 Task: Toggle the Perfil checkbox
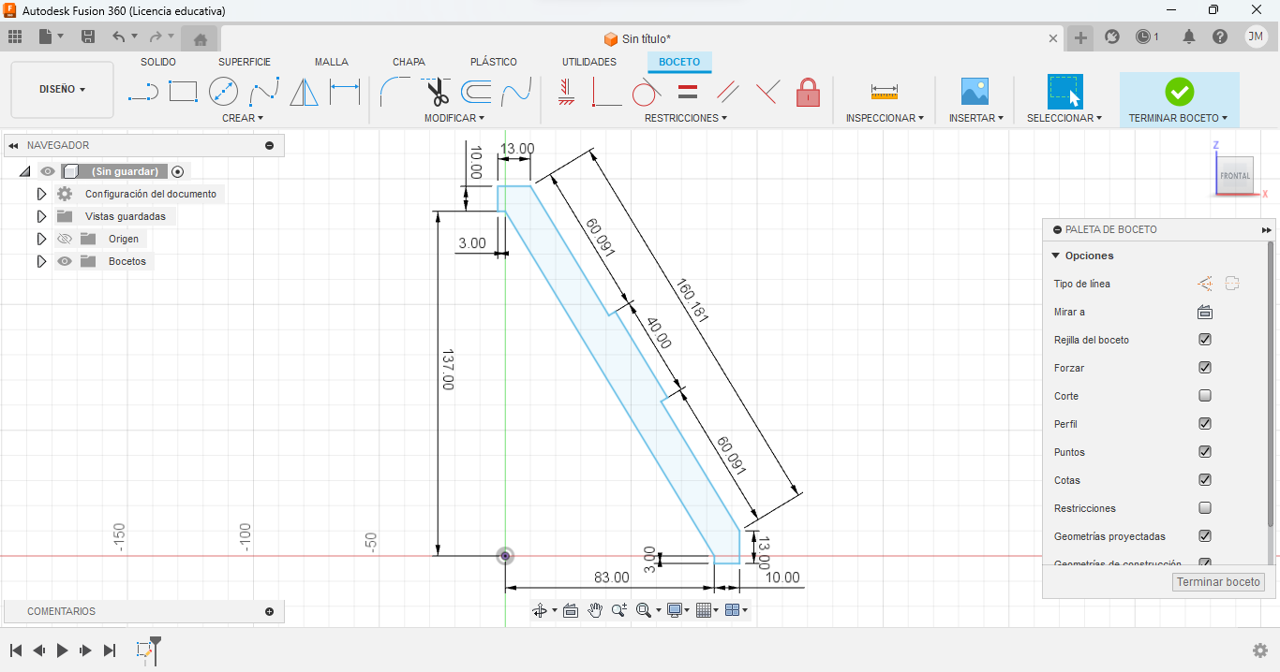point(1205,424)
